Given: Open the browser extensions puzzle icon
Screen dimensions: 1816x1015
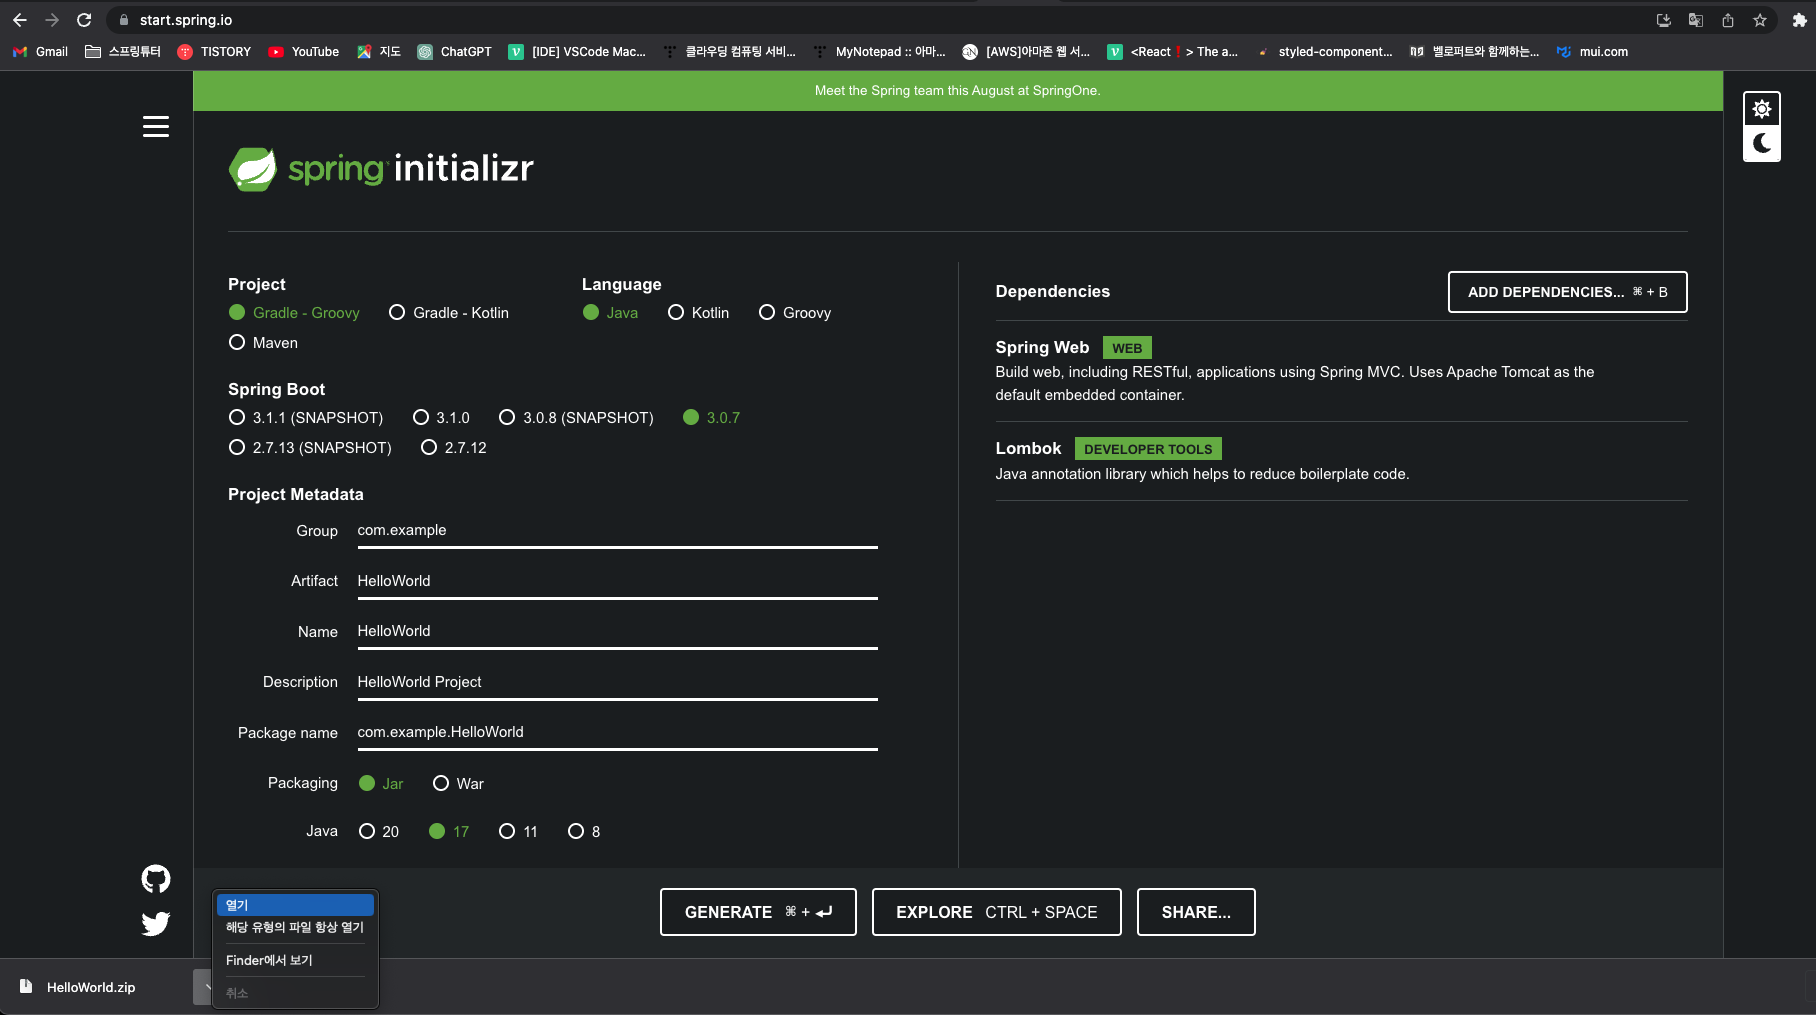Looking at the screenshot, I should pyautogui.click(x=1800, y=20).
